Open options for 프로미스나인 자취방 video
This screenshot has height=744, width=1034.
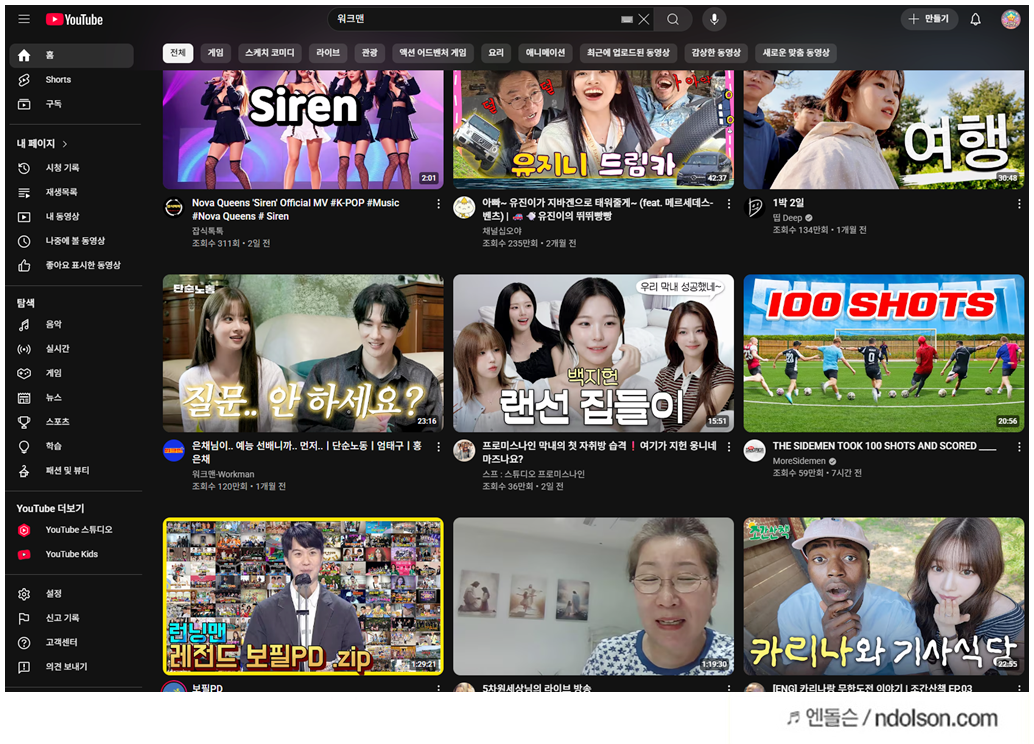(729, 447)
